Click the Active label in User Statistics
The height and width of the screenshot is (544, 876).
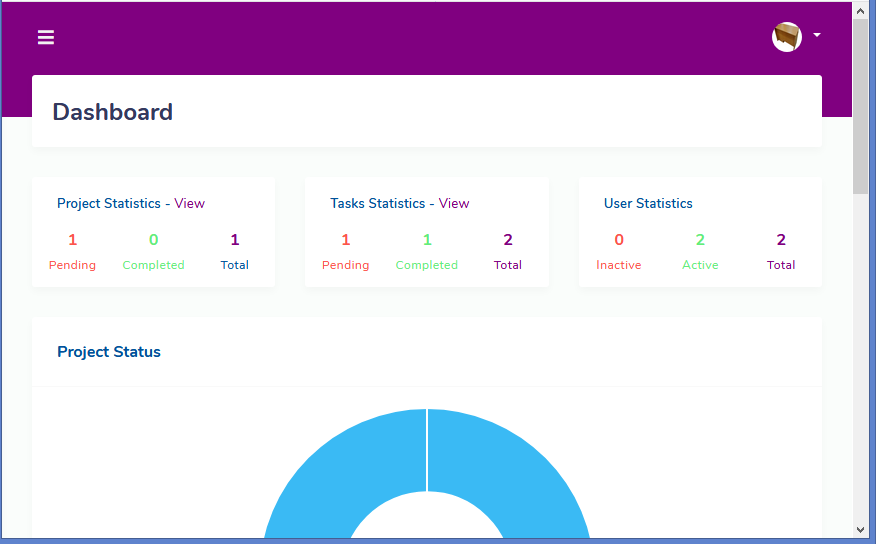click(x=700, y=265)
